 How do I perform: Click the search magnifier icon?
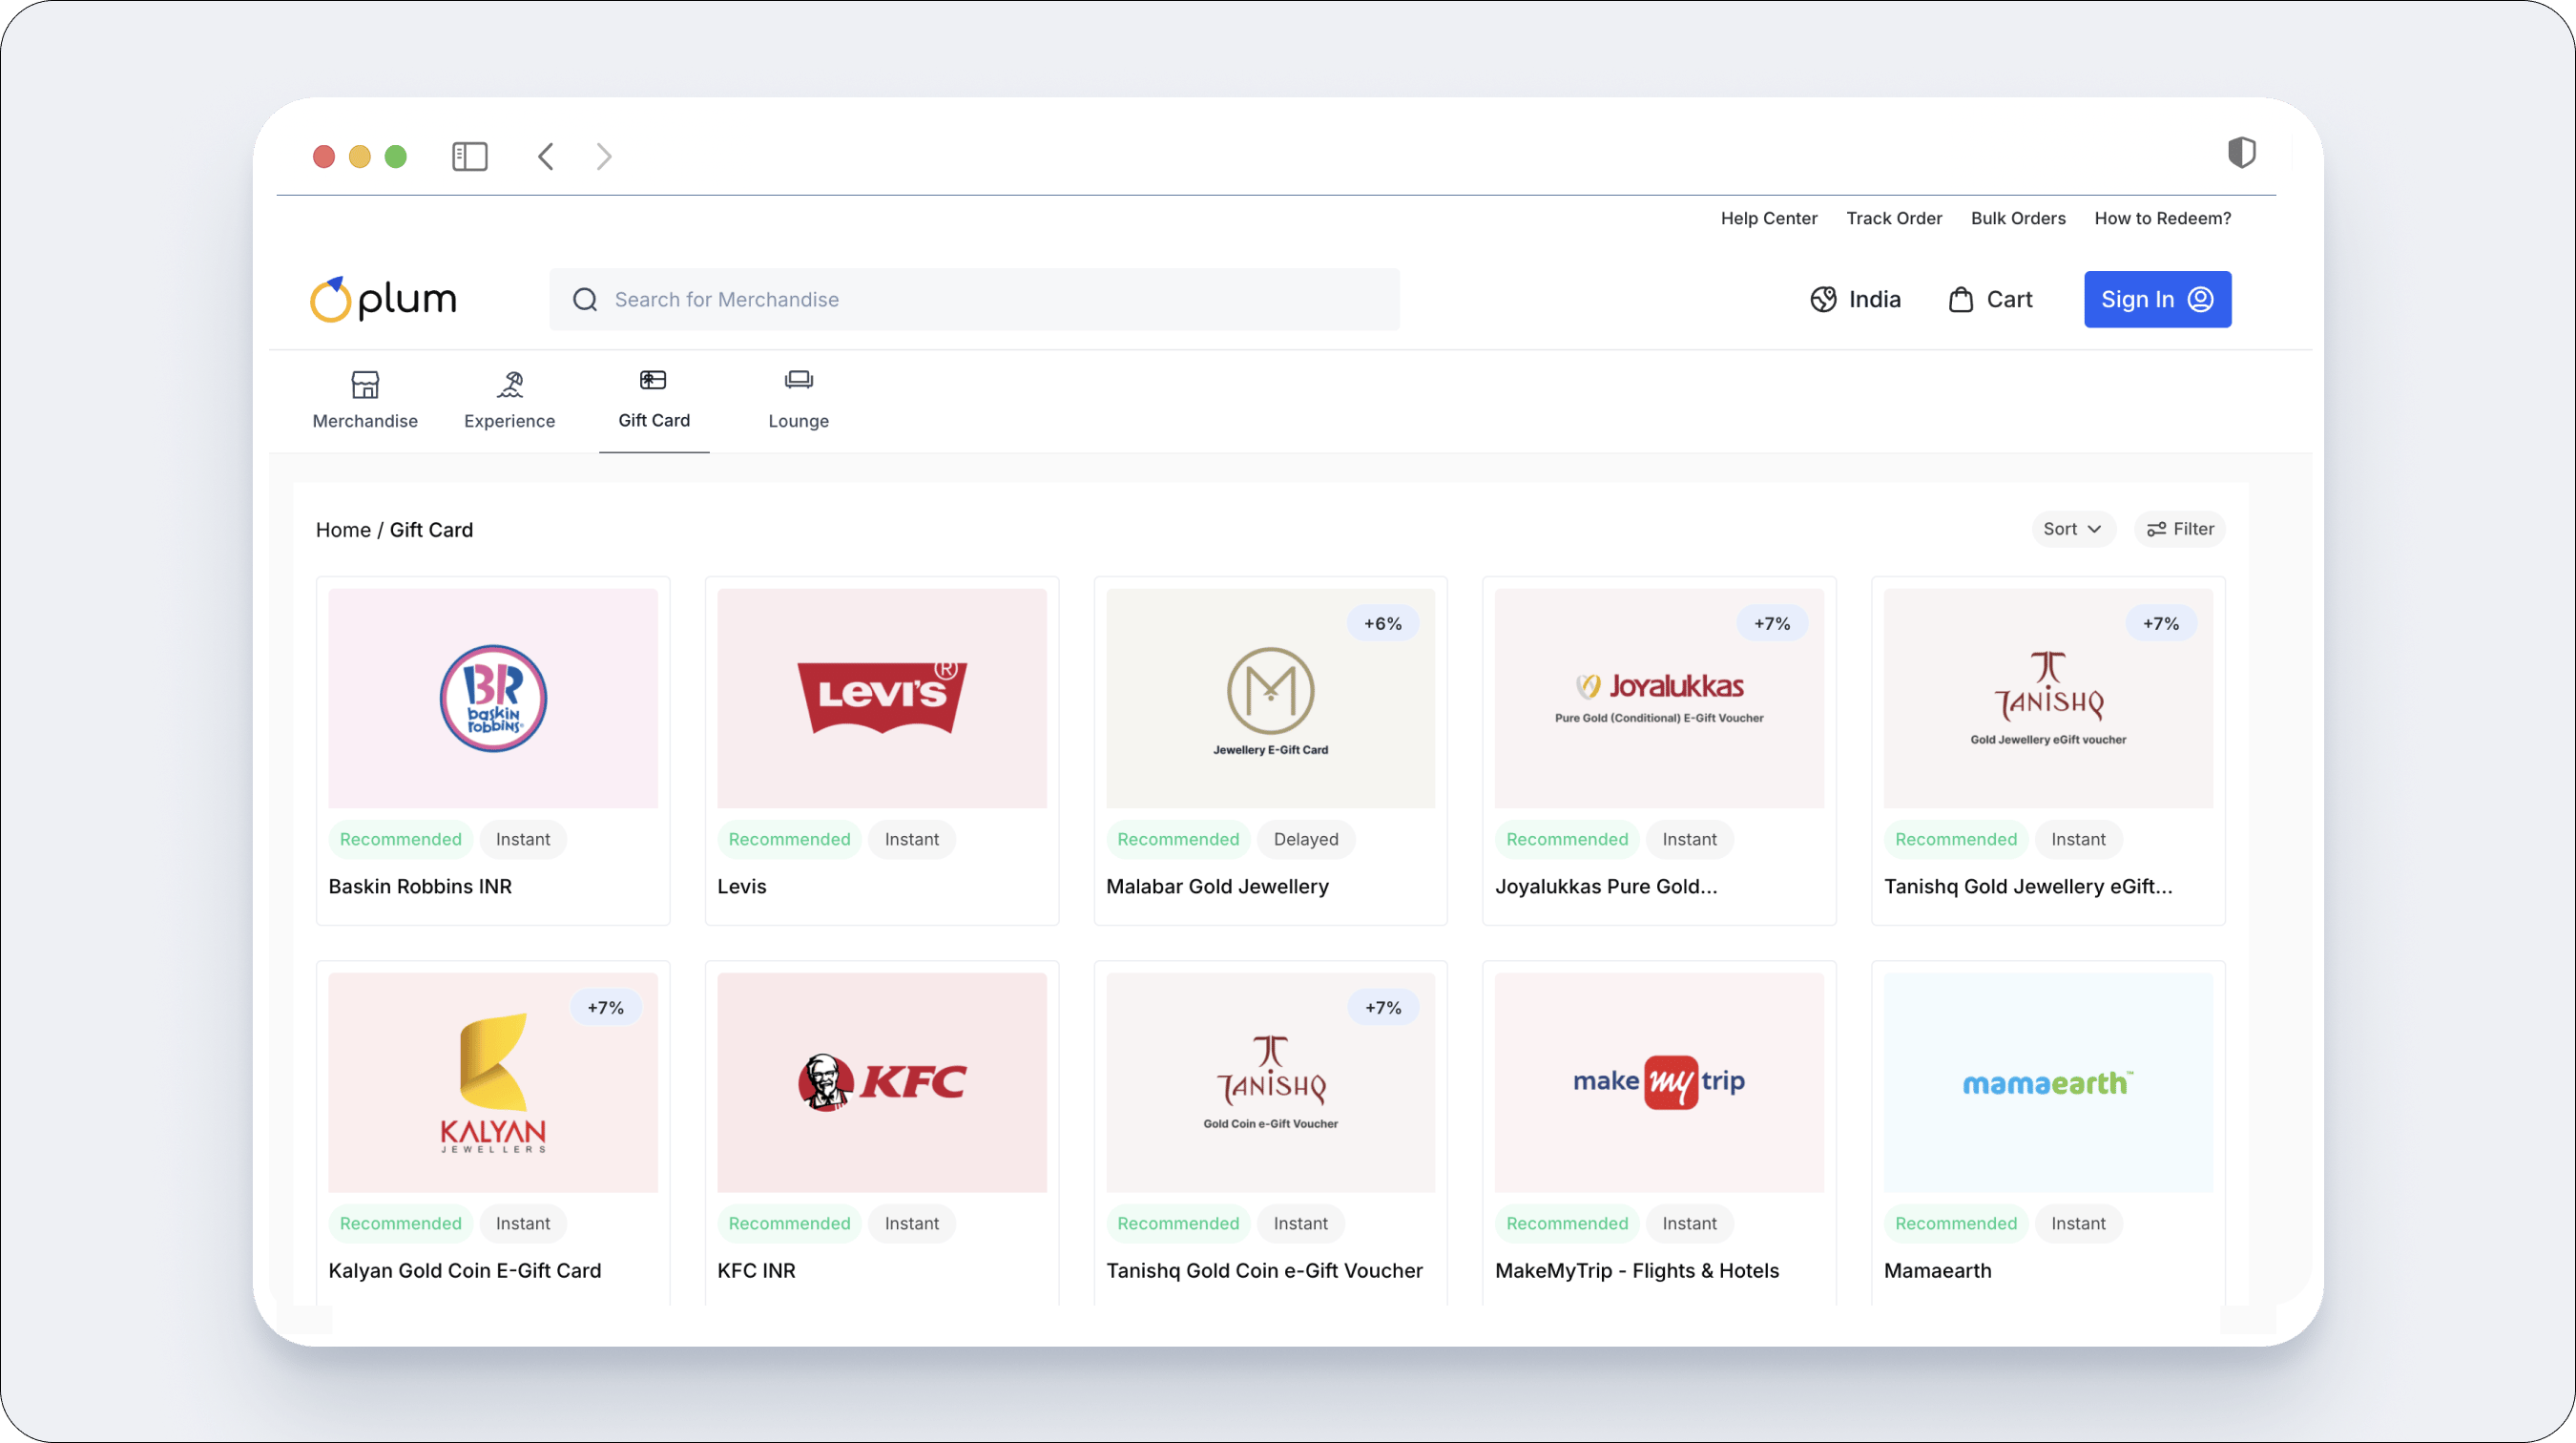585,299
